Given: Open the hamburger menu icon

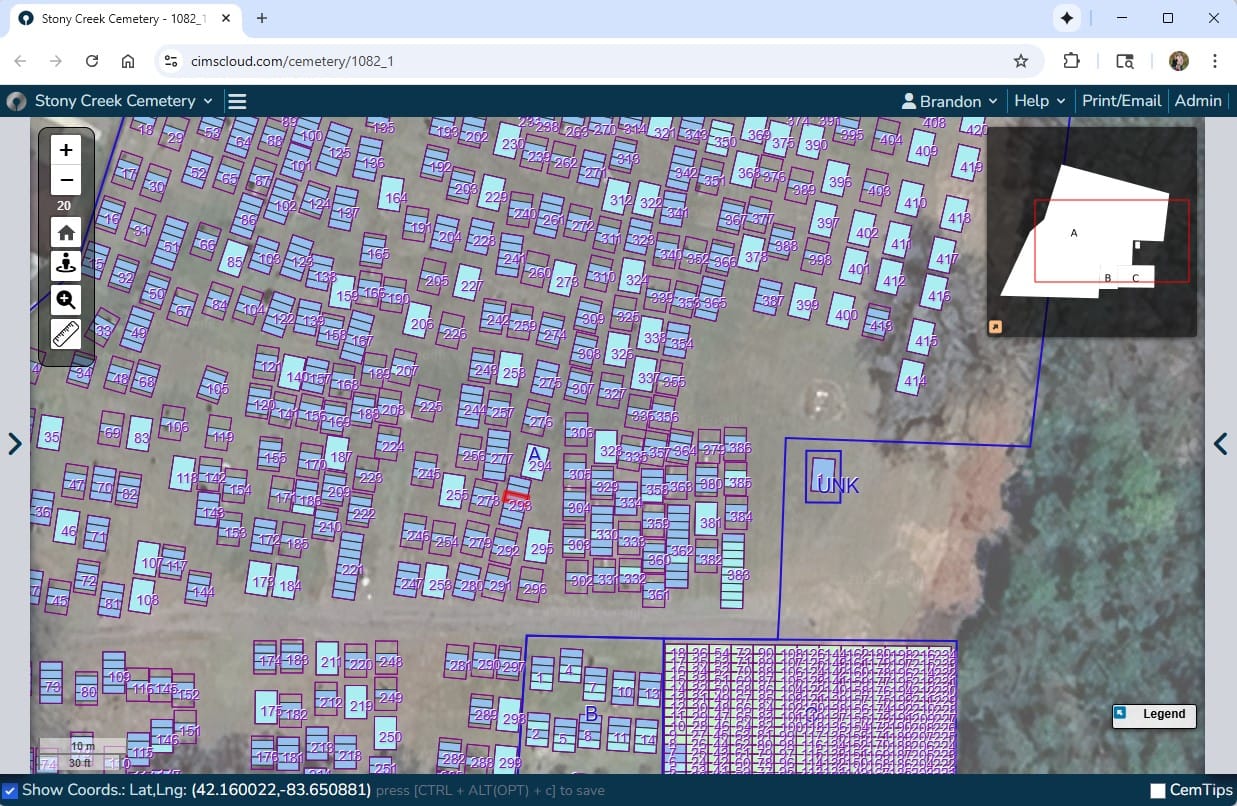Looking at the screenshot, I should coord(237,101).
